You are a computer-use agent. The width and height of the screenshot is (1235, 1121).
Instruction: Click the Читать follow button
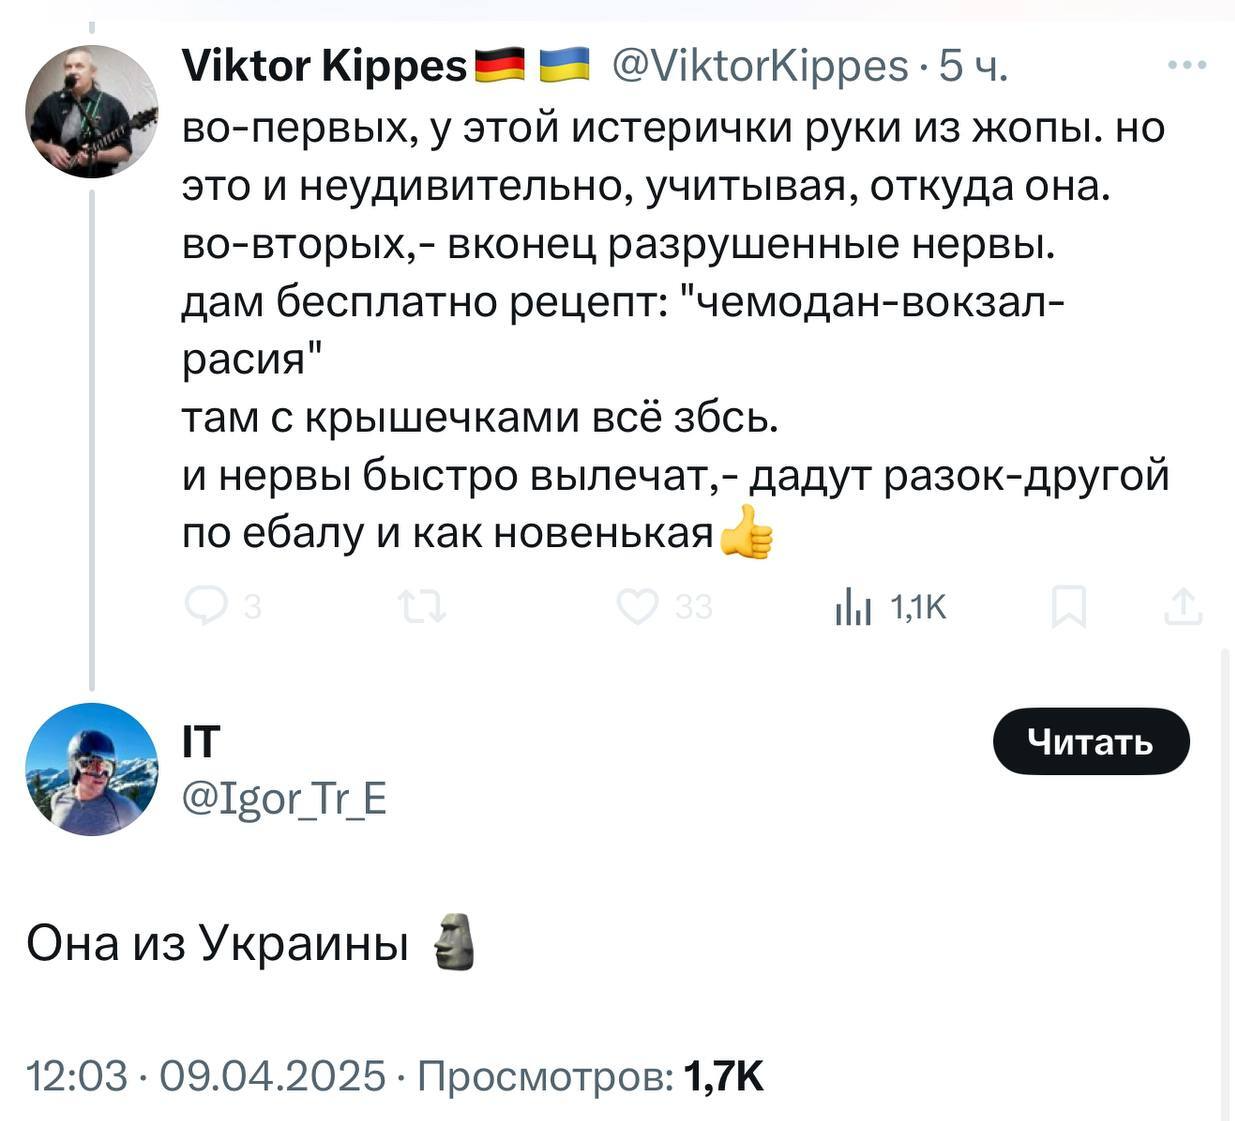tap(1091, 742)
